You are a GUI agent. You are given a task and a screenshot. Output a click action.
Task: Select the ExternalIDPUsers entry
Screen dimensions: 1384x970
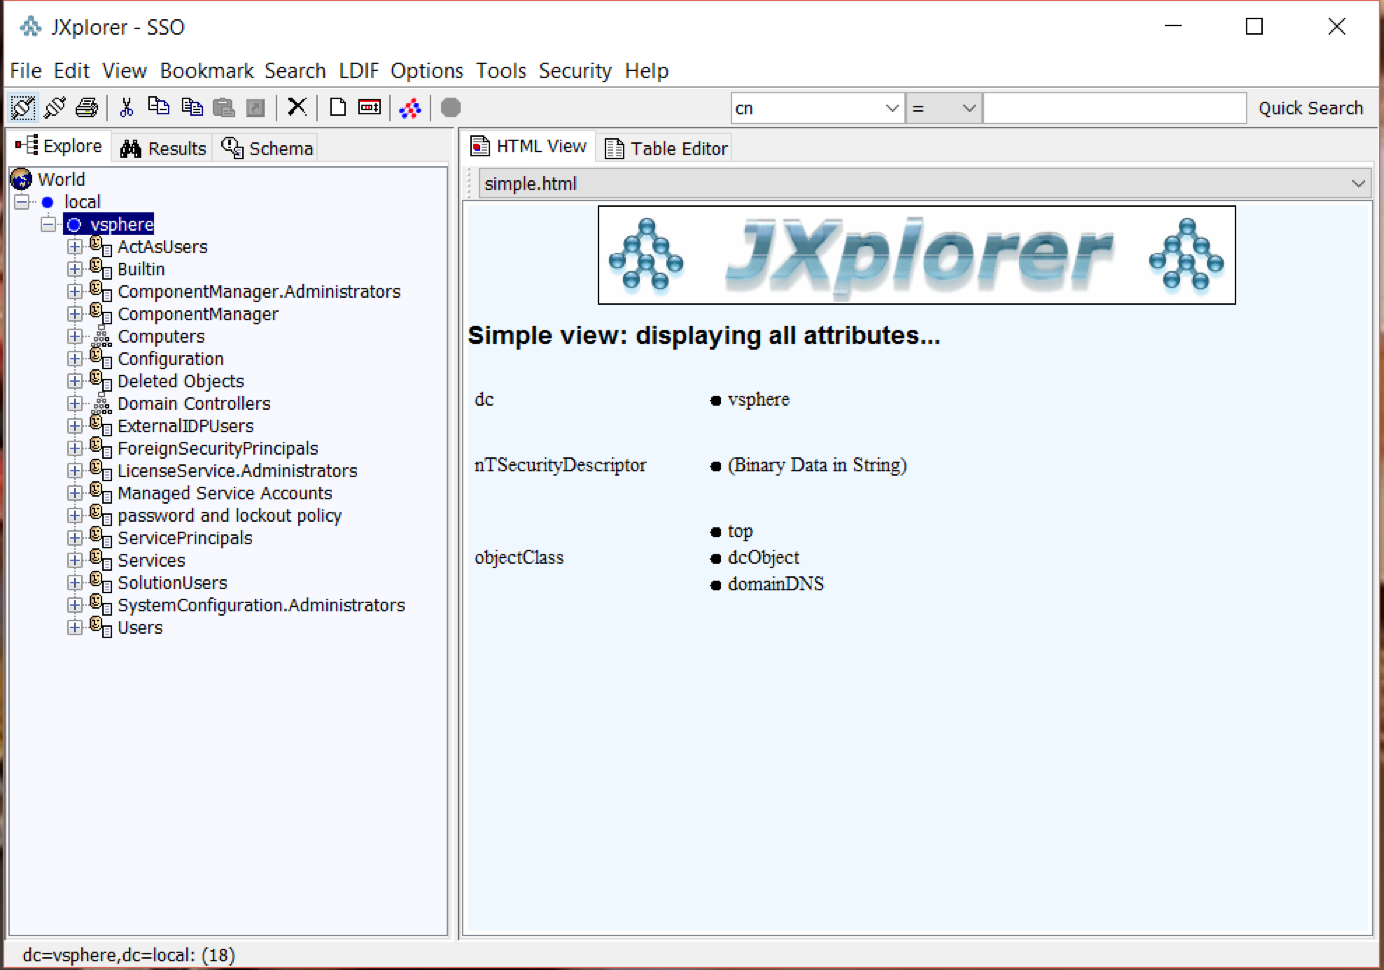tap(185, 426)
